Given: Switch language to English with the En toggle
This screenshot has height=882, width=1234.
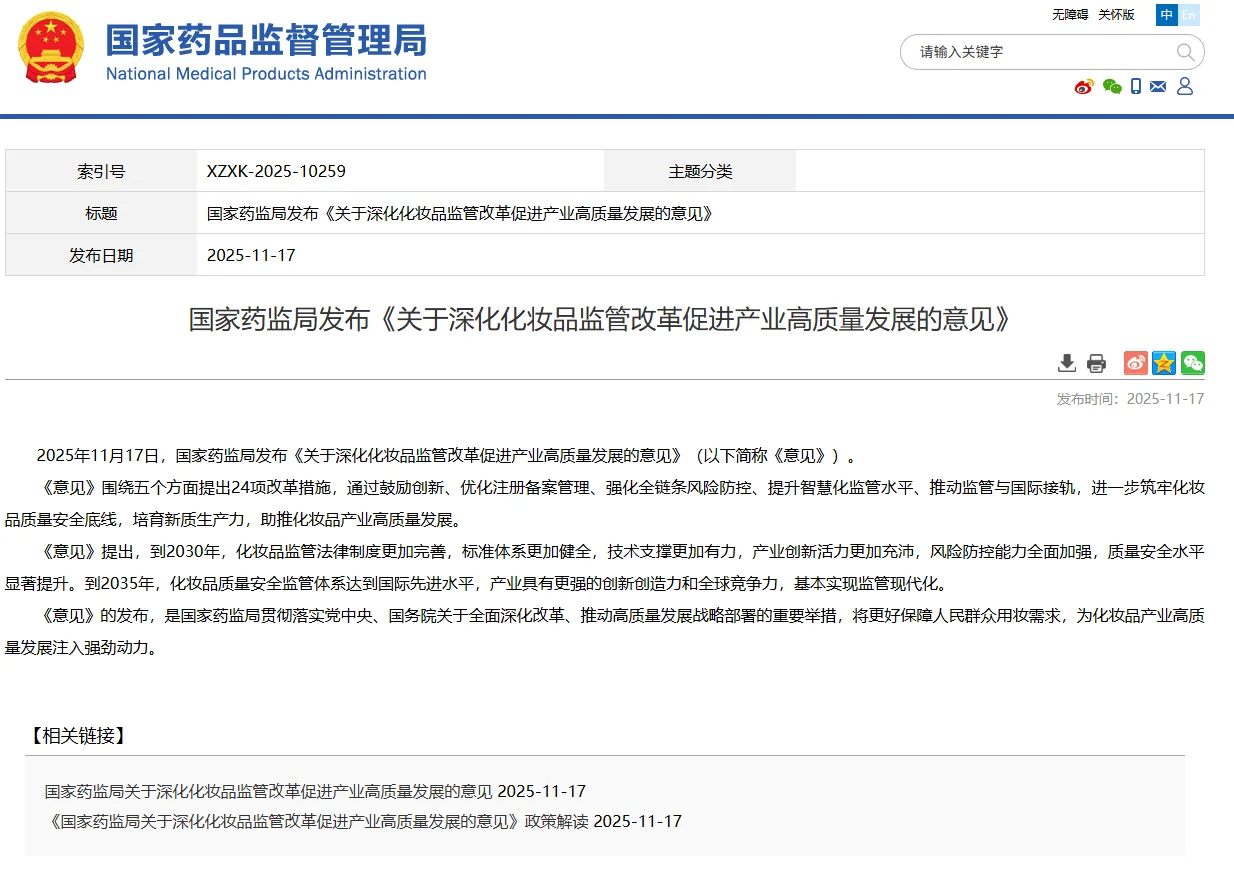Looking at the screenshot, I should pos(1188,15).
